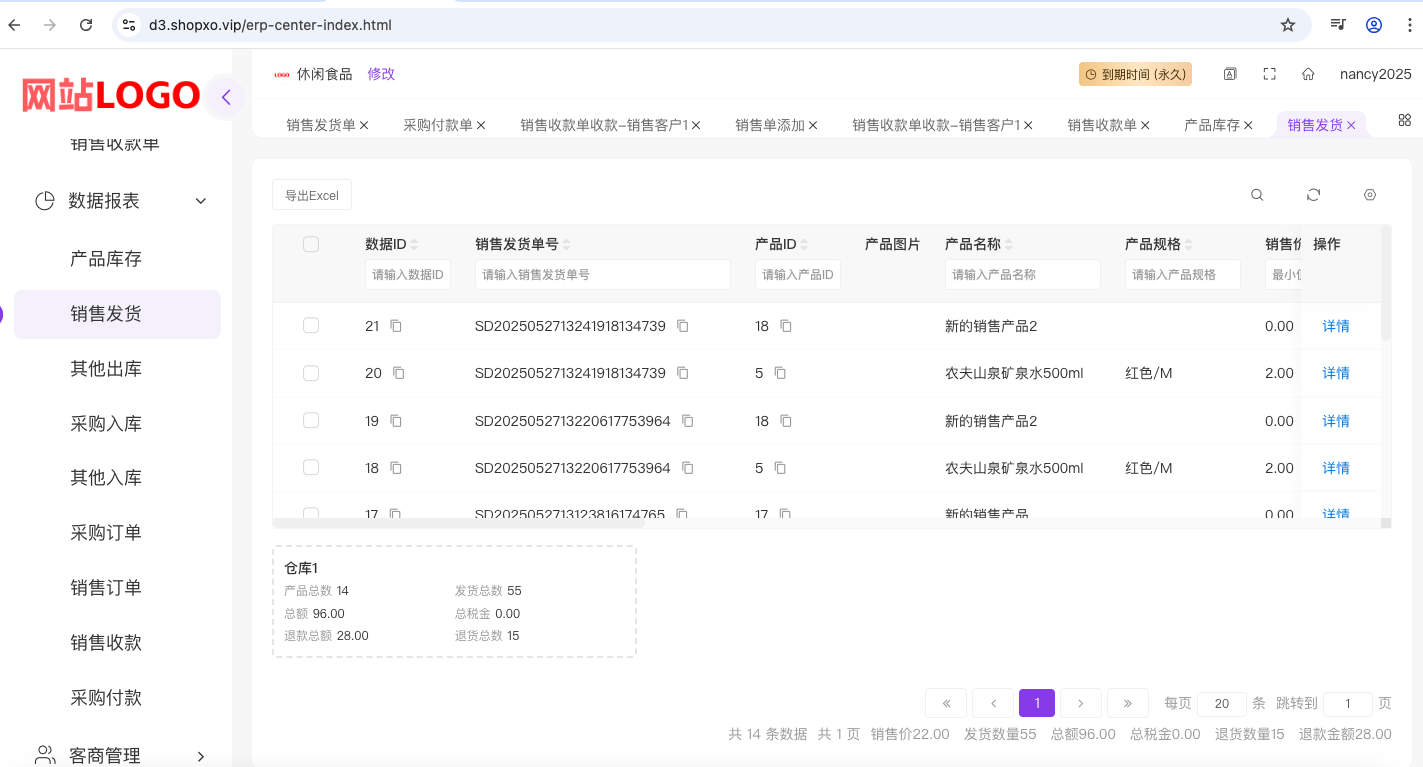Sort the table by 销售发货单号
Image resolution: width=1423 pixels, height=767 pixels.
(567, 244)
